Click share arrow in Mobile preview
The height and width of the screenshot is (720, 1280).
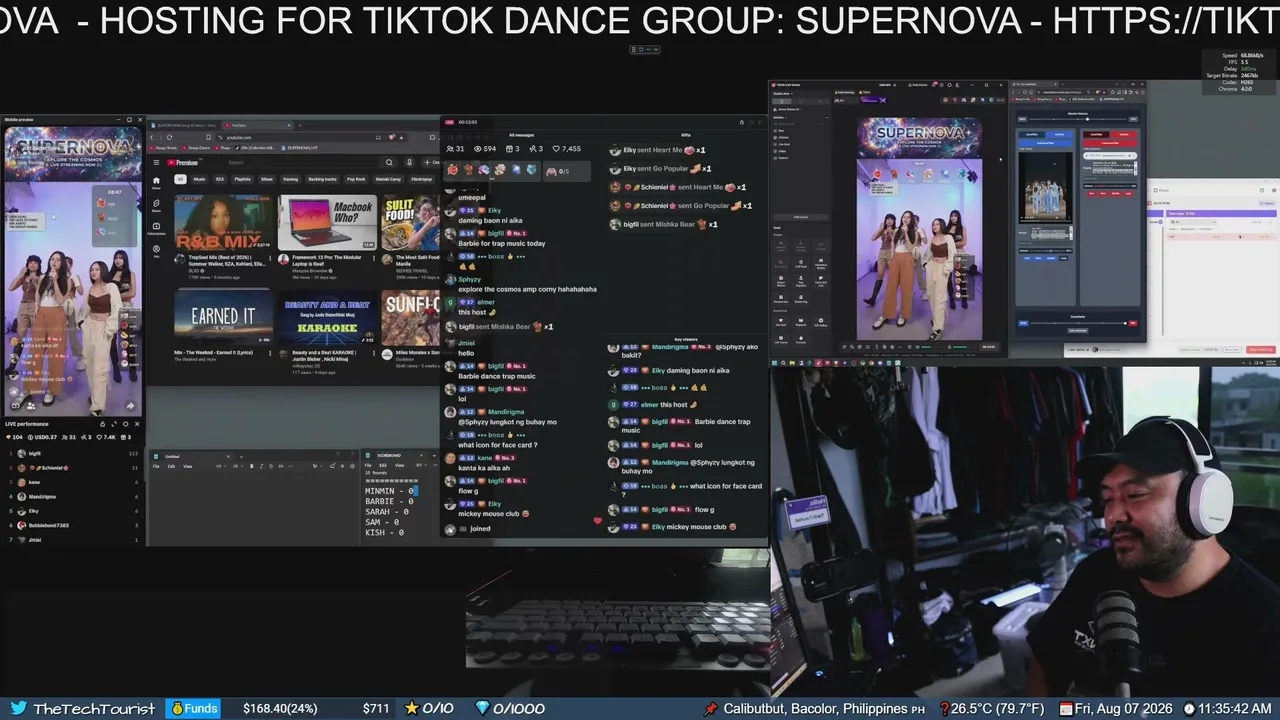click(x=130, y=406)
